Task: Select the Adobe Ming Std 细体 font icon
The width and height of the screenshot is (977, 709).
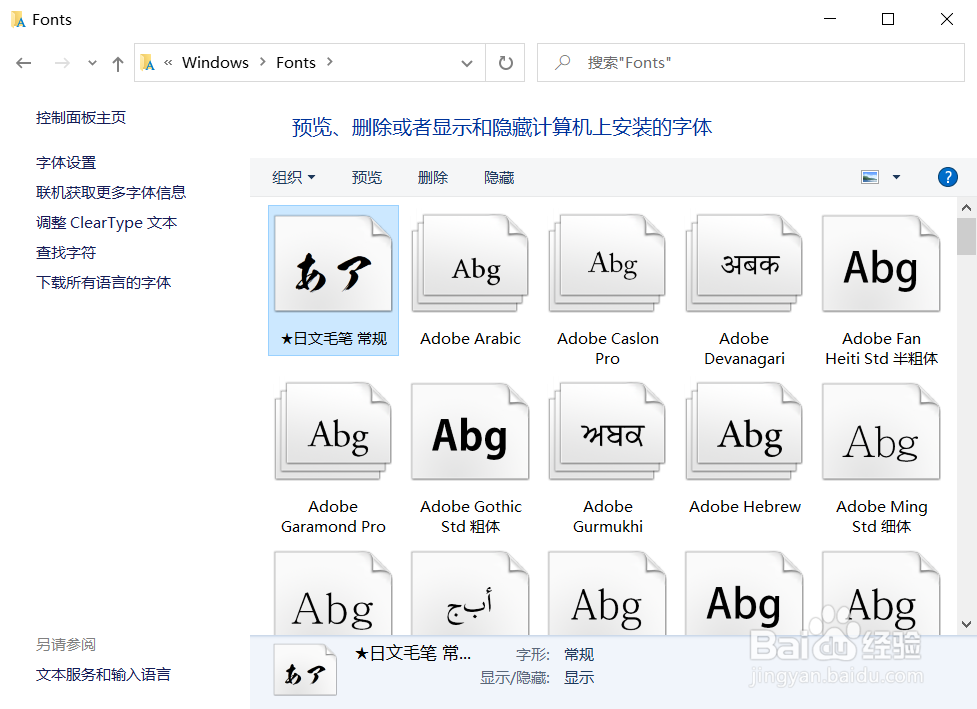Action: (x=881, y=432)
